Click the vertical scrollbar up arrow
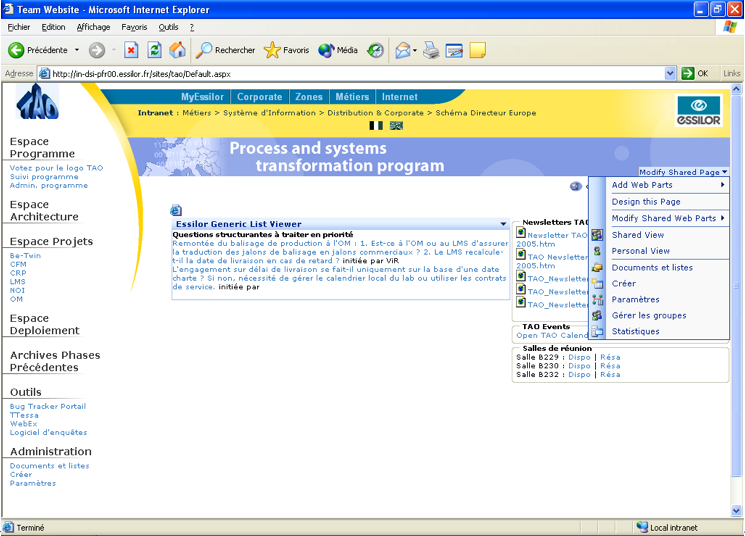Viewport: 745px width, 536px height. point(736,89)
